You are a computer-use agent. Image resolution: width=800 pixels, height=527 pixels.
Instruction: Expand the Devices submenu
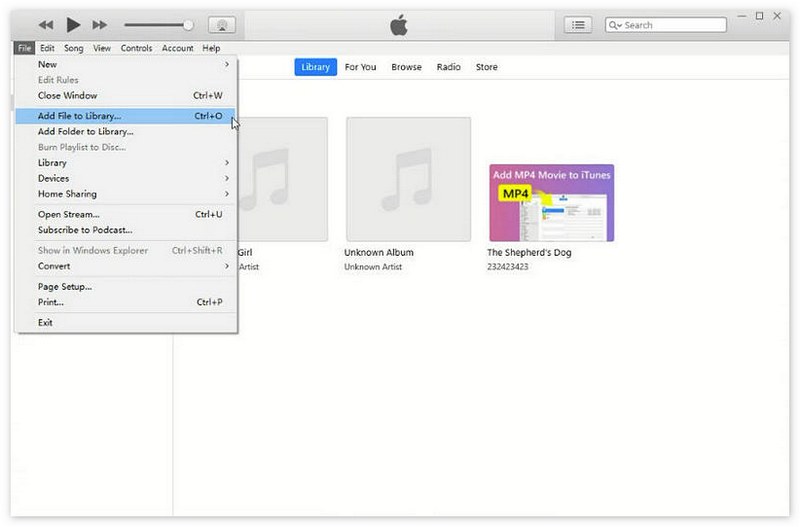[126, 178]
